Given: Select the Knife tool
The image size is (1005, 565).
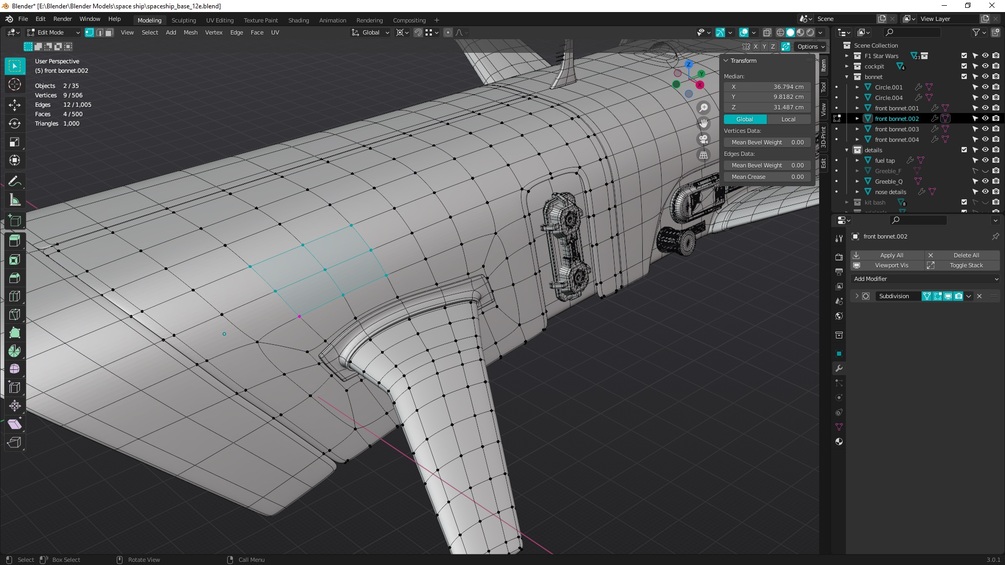Looking at the screenshot, I should pyautogui.click(x=15, y=315).
